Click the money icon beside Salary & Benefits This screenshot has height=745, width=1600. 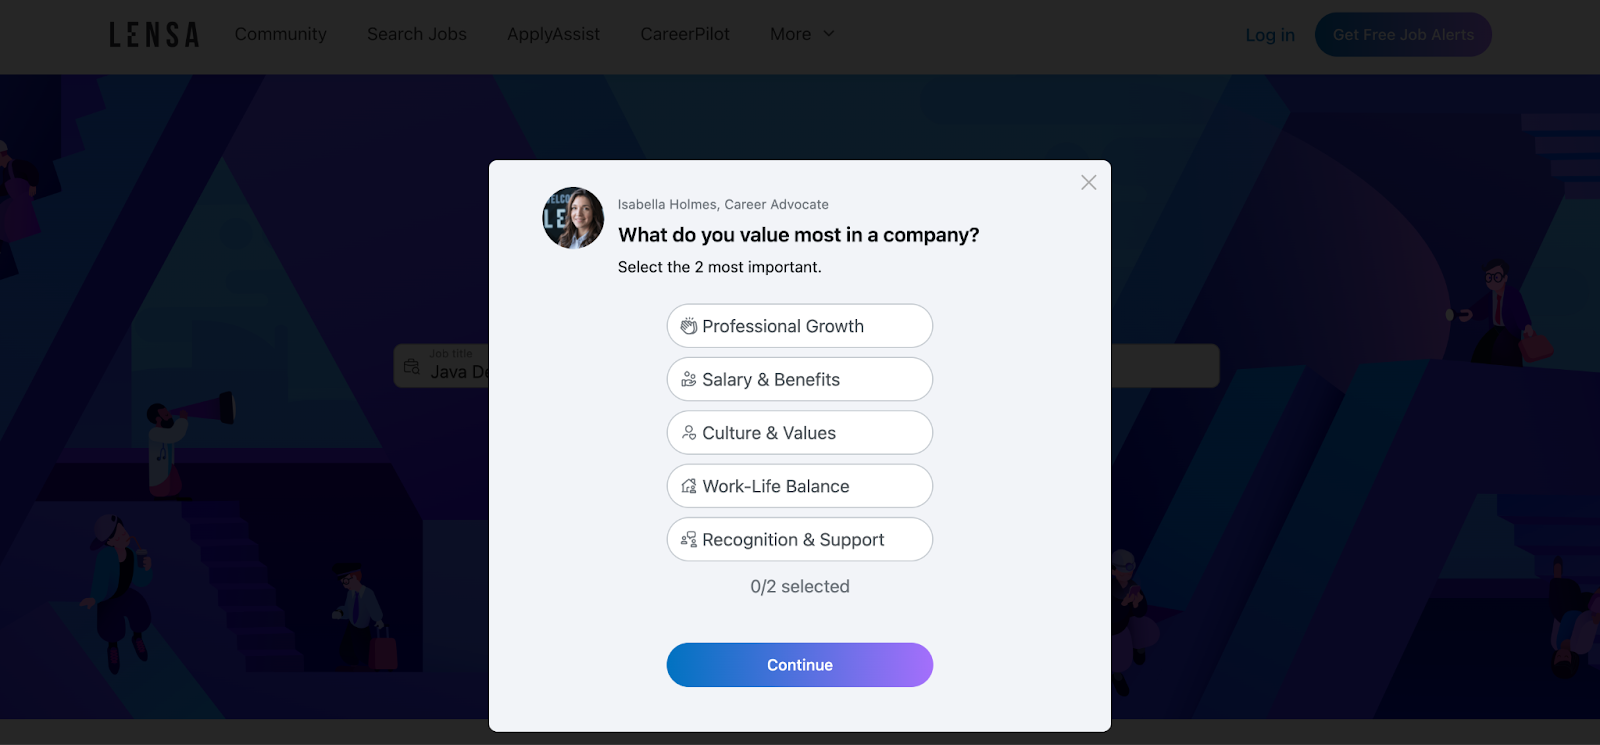coord(689,380)
